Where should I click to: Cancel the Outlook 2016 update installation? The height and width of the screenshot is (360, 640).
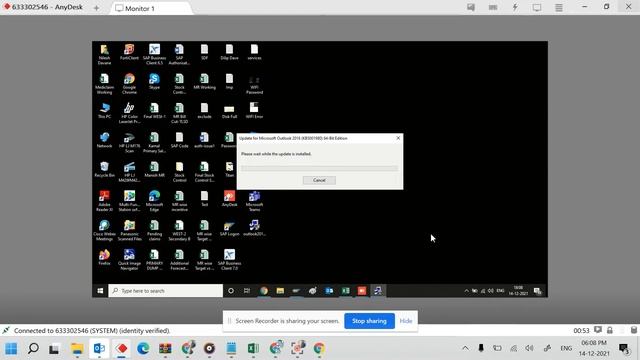(319, 180)
